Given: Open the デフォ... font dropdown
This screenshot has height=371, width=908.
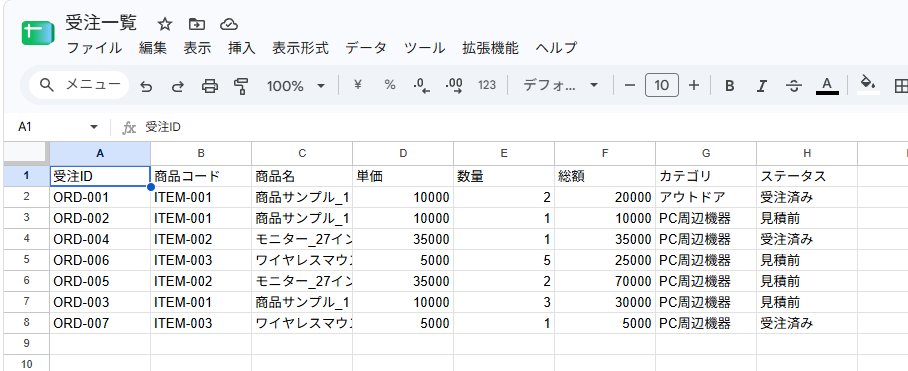Looking at the screenshot, I should (x=561, y=86).
